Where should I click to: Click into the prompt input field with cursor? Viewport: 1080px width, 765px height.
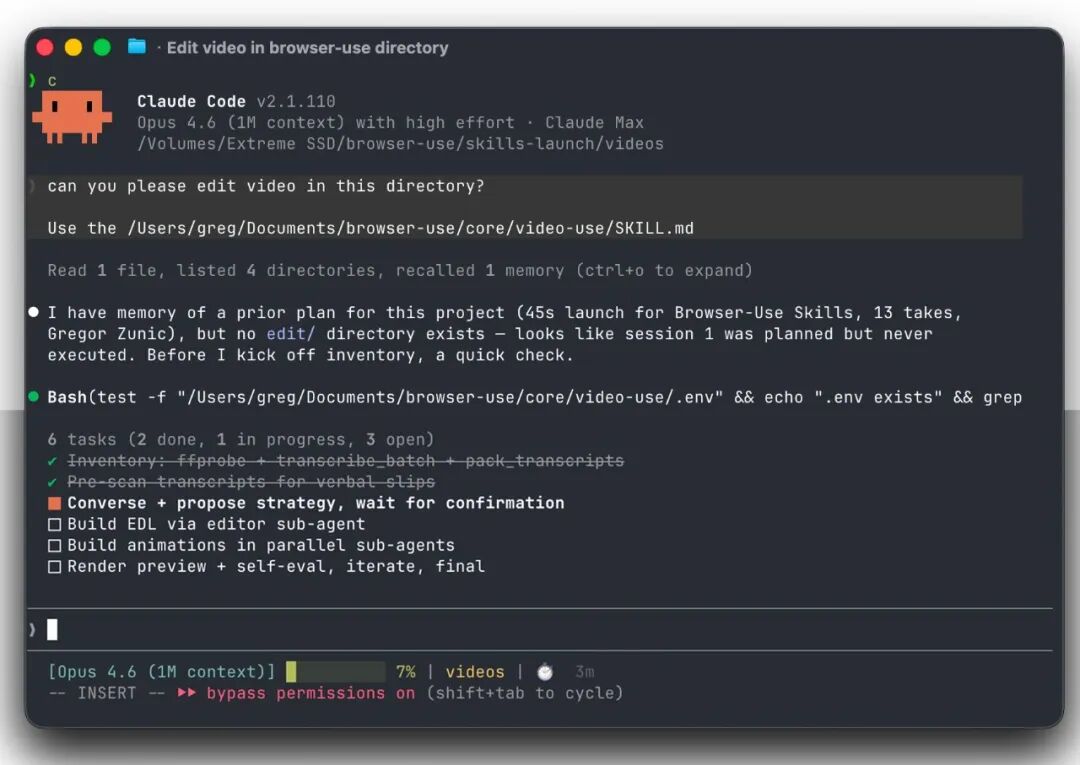point(540,629)
